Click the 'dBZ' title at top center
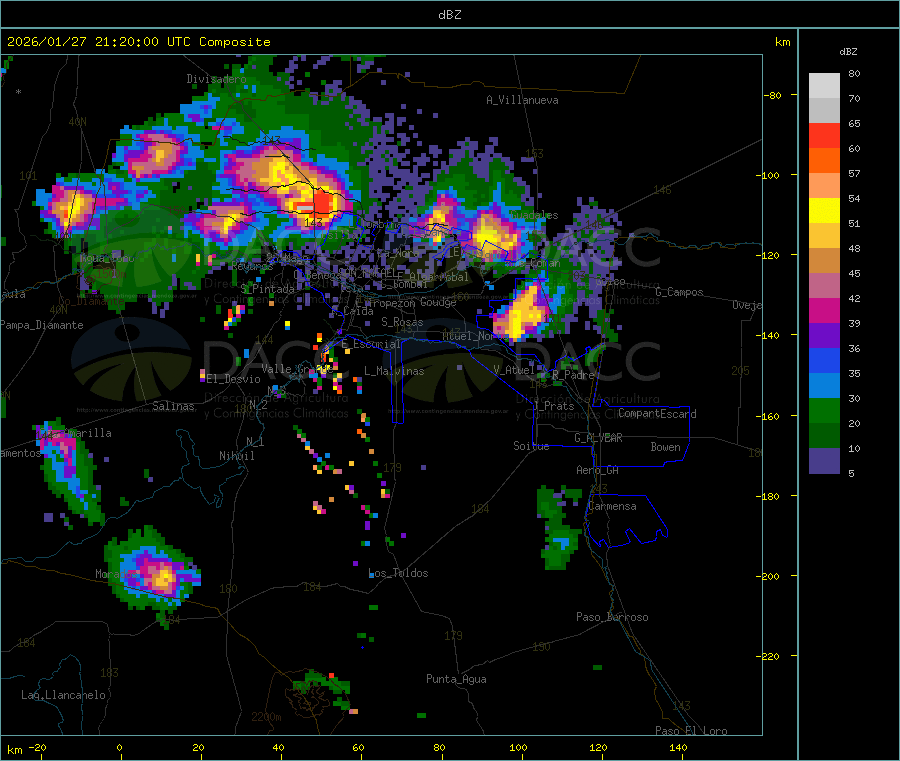This screenshot has width=900, height=761. (449, 15)
